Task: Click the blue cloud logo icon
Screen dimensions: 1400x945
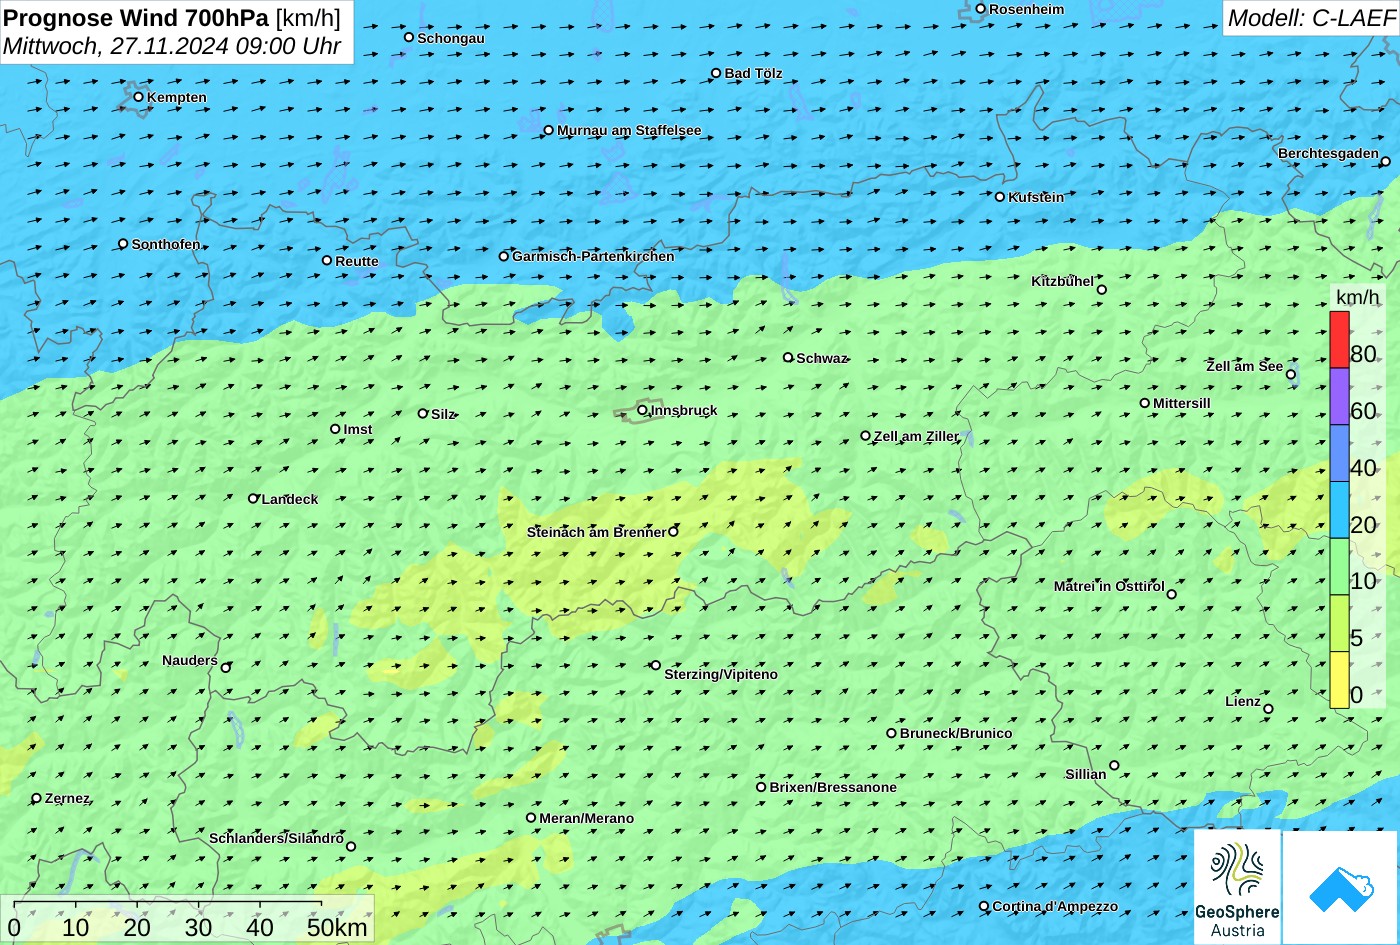Action: point(1341,888)
